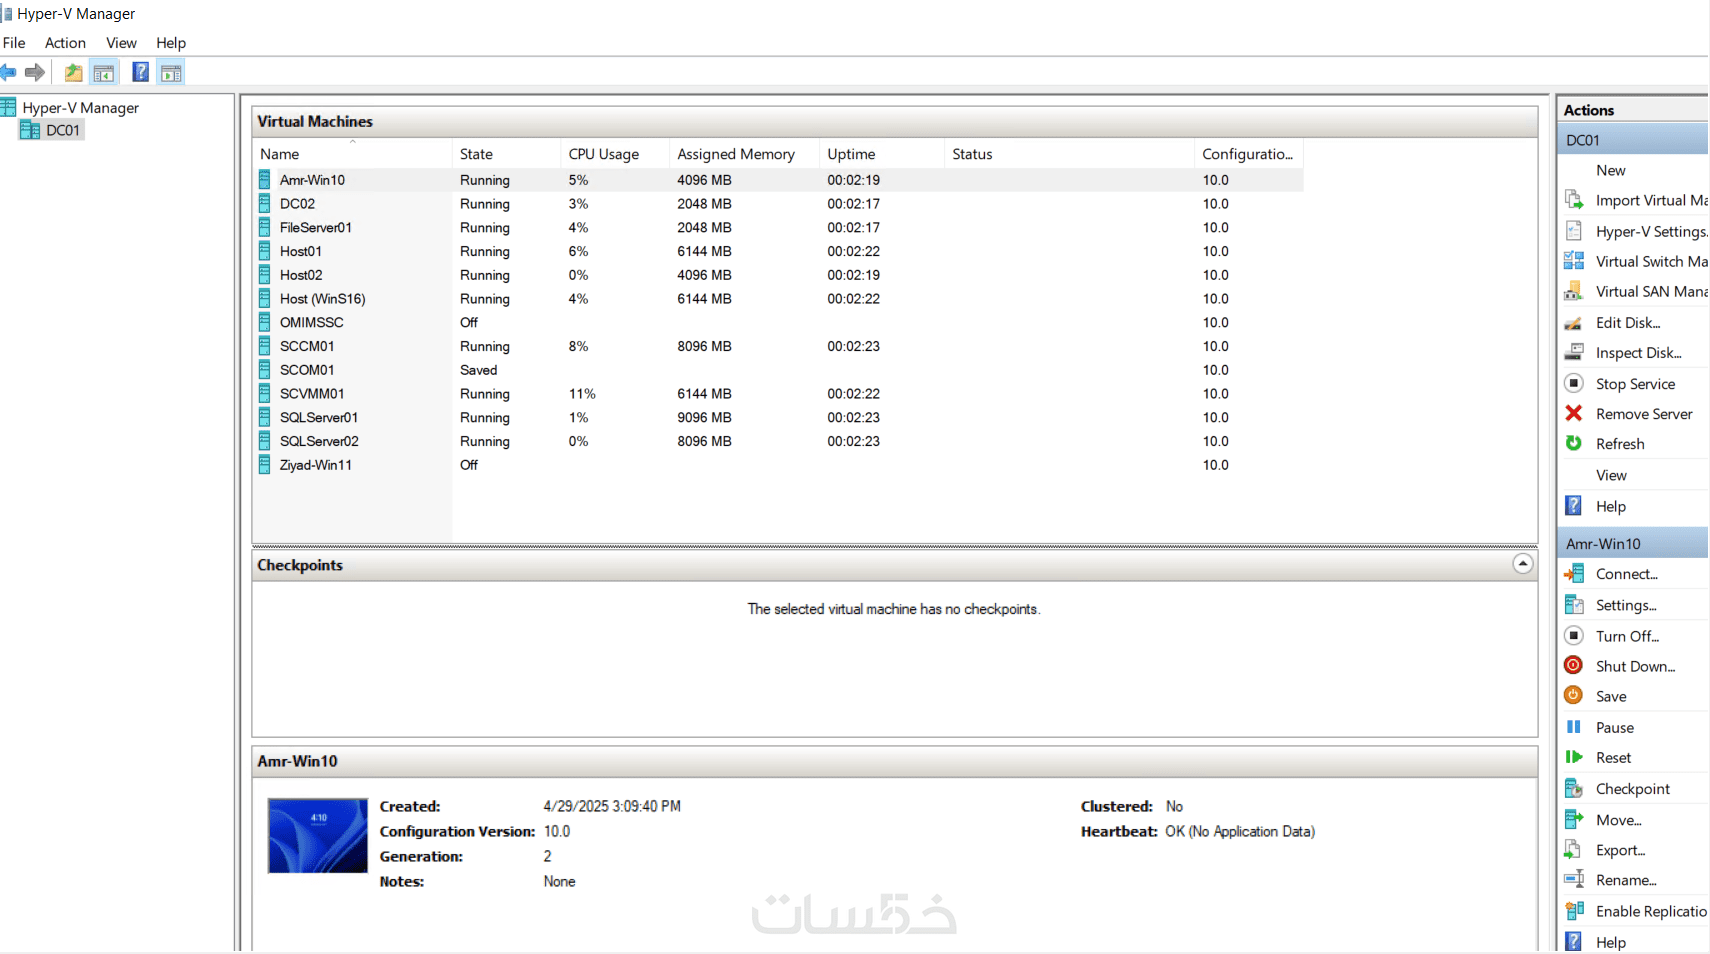Viewport: 1710px width, 954px height.
Task: Create a Checkpoint via the Actions pane
Action: click(1633, 789)
